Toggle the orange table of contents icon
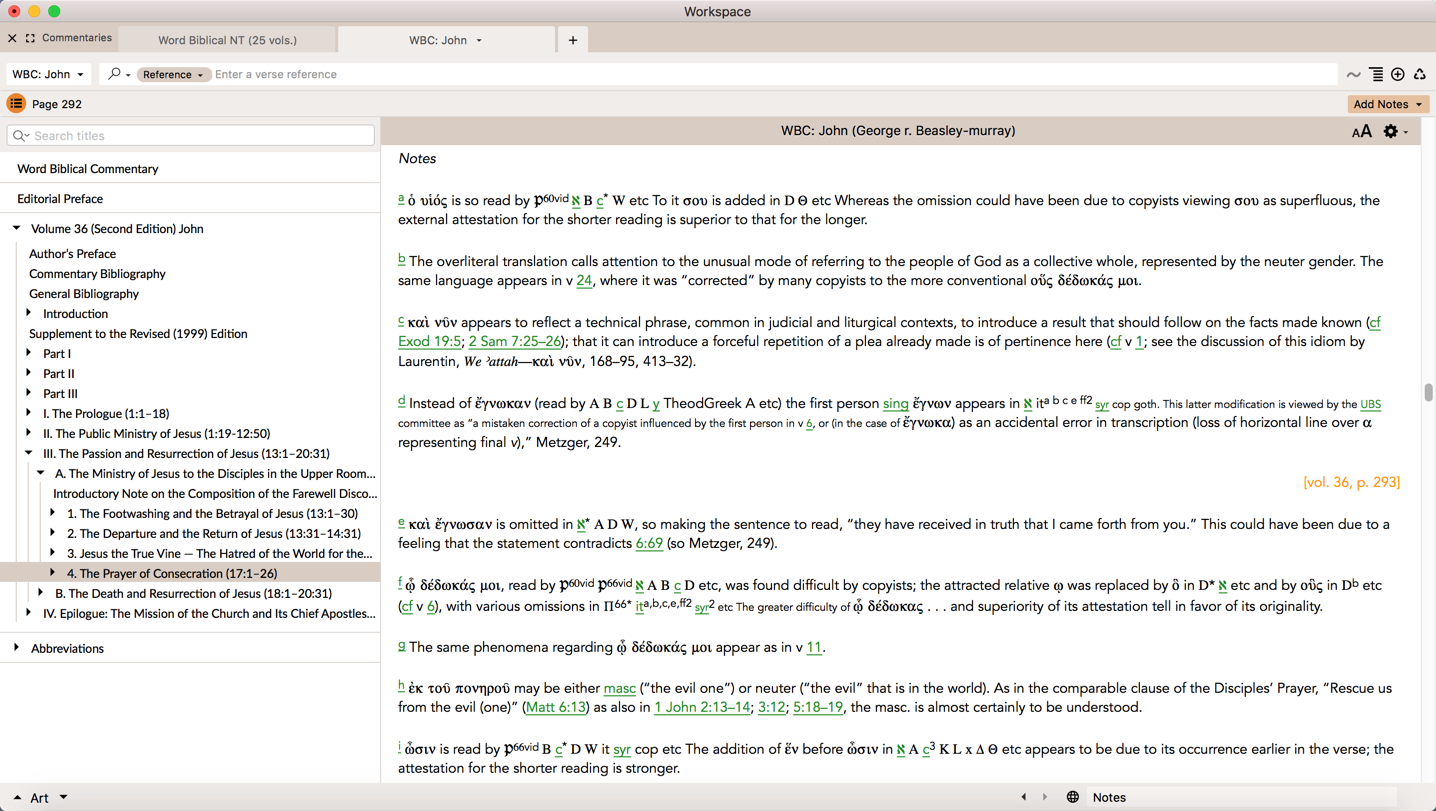Image resolution: width=1436 pixels, height=811 pixels. pos(16,103)
